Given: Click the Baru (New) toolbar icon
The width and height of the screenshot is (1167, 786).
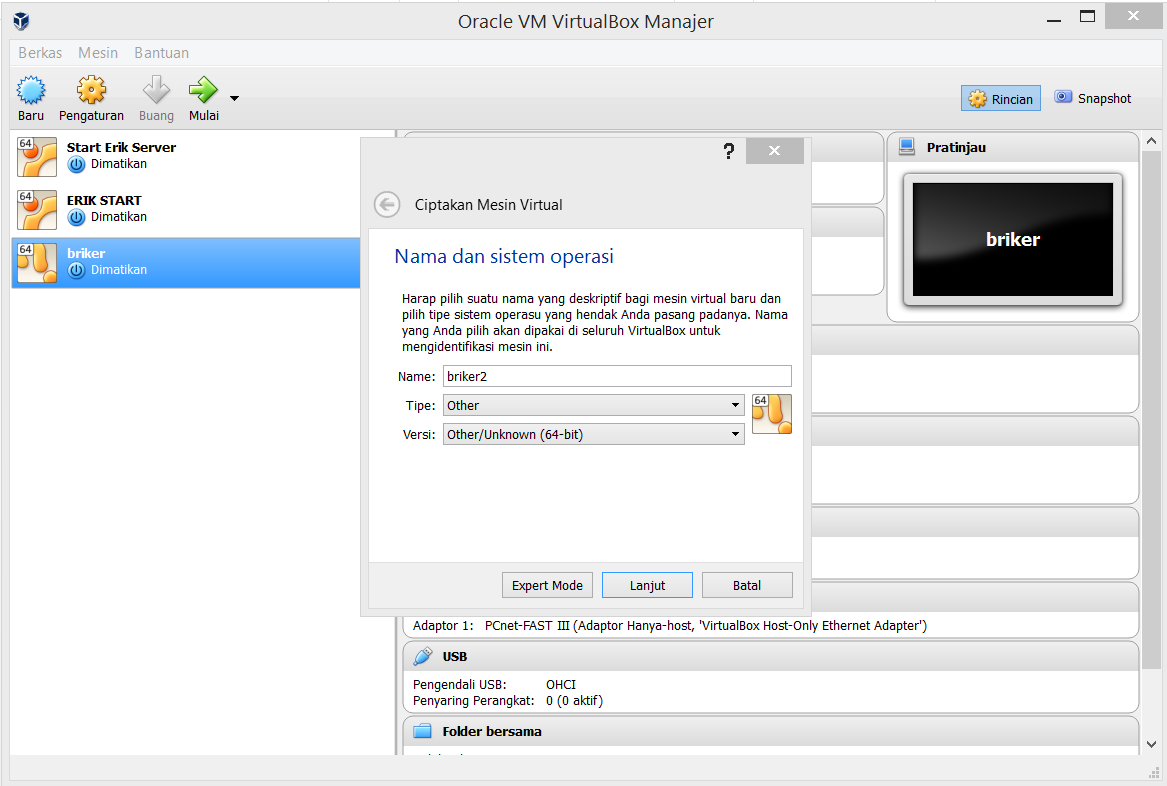Looking at the screenshot, I should [31, 90].
